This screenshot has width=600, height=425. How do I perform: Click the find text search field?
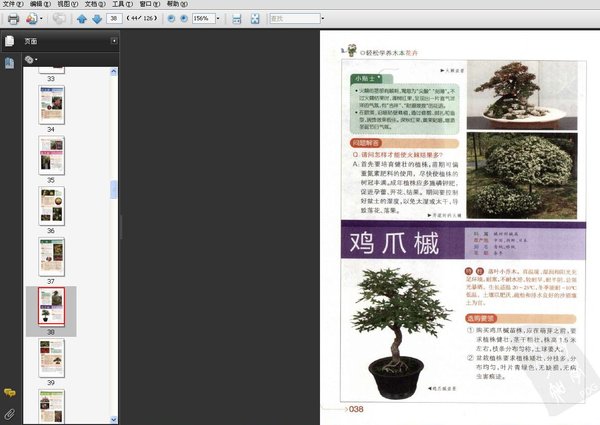click(x=295, y=18)
